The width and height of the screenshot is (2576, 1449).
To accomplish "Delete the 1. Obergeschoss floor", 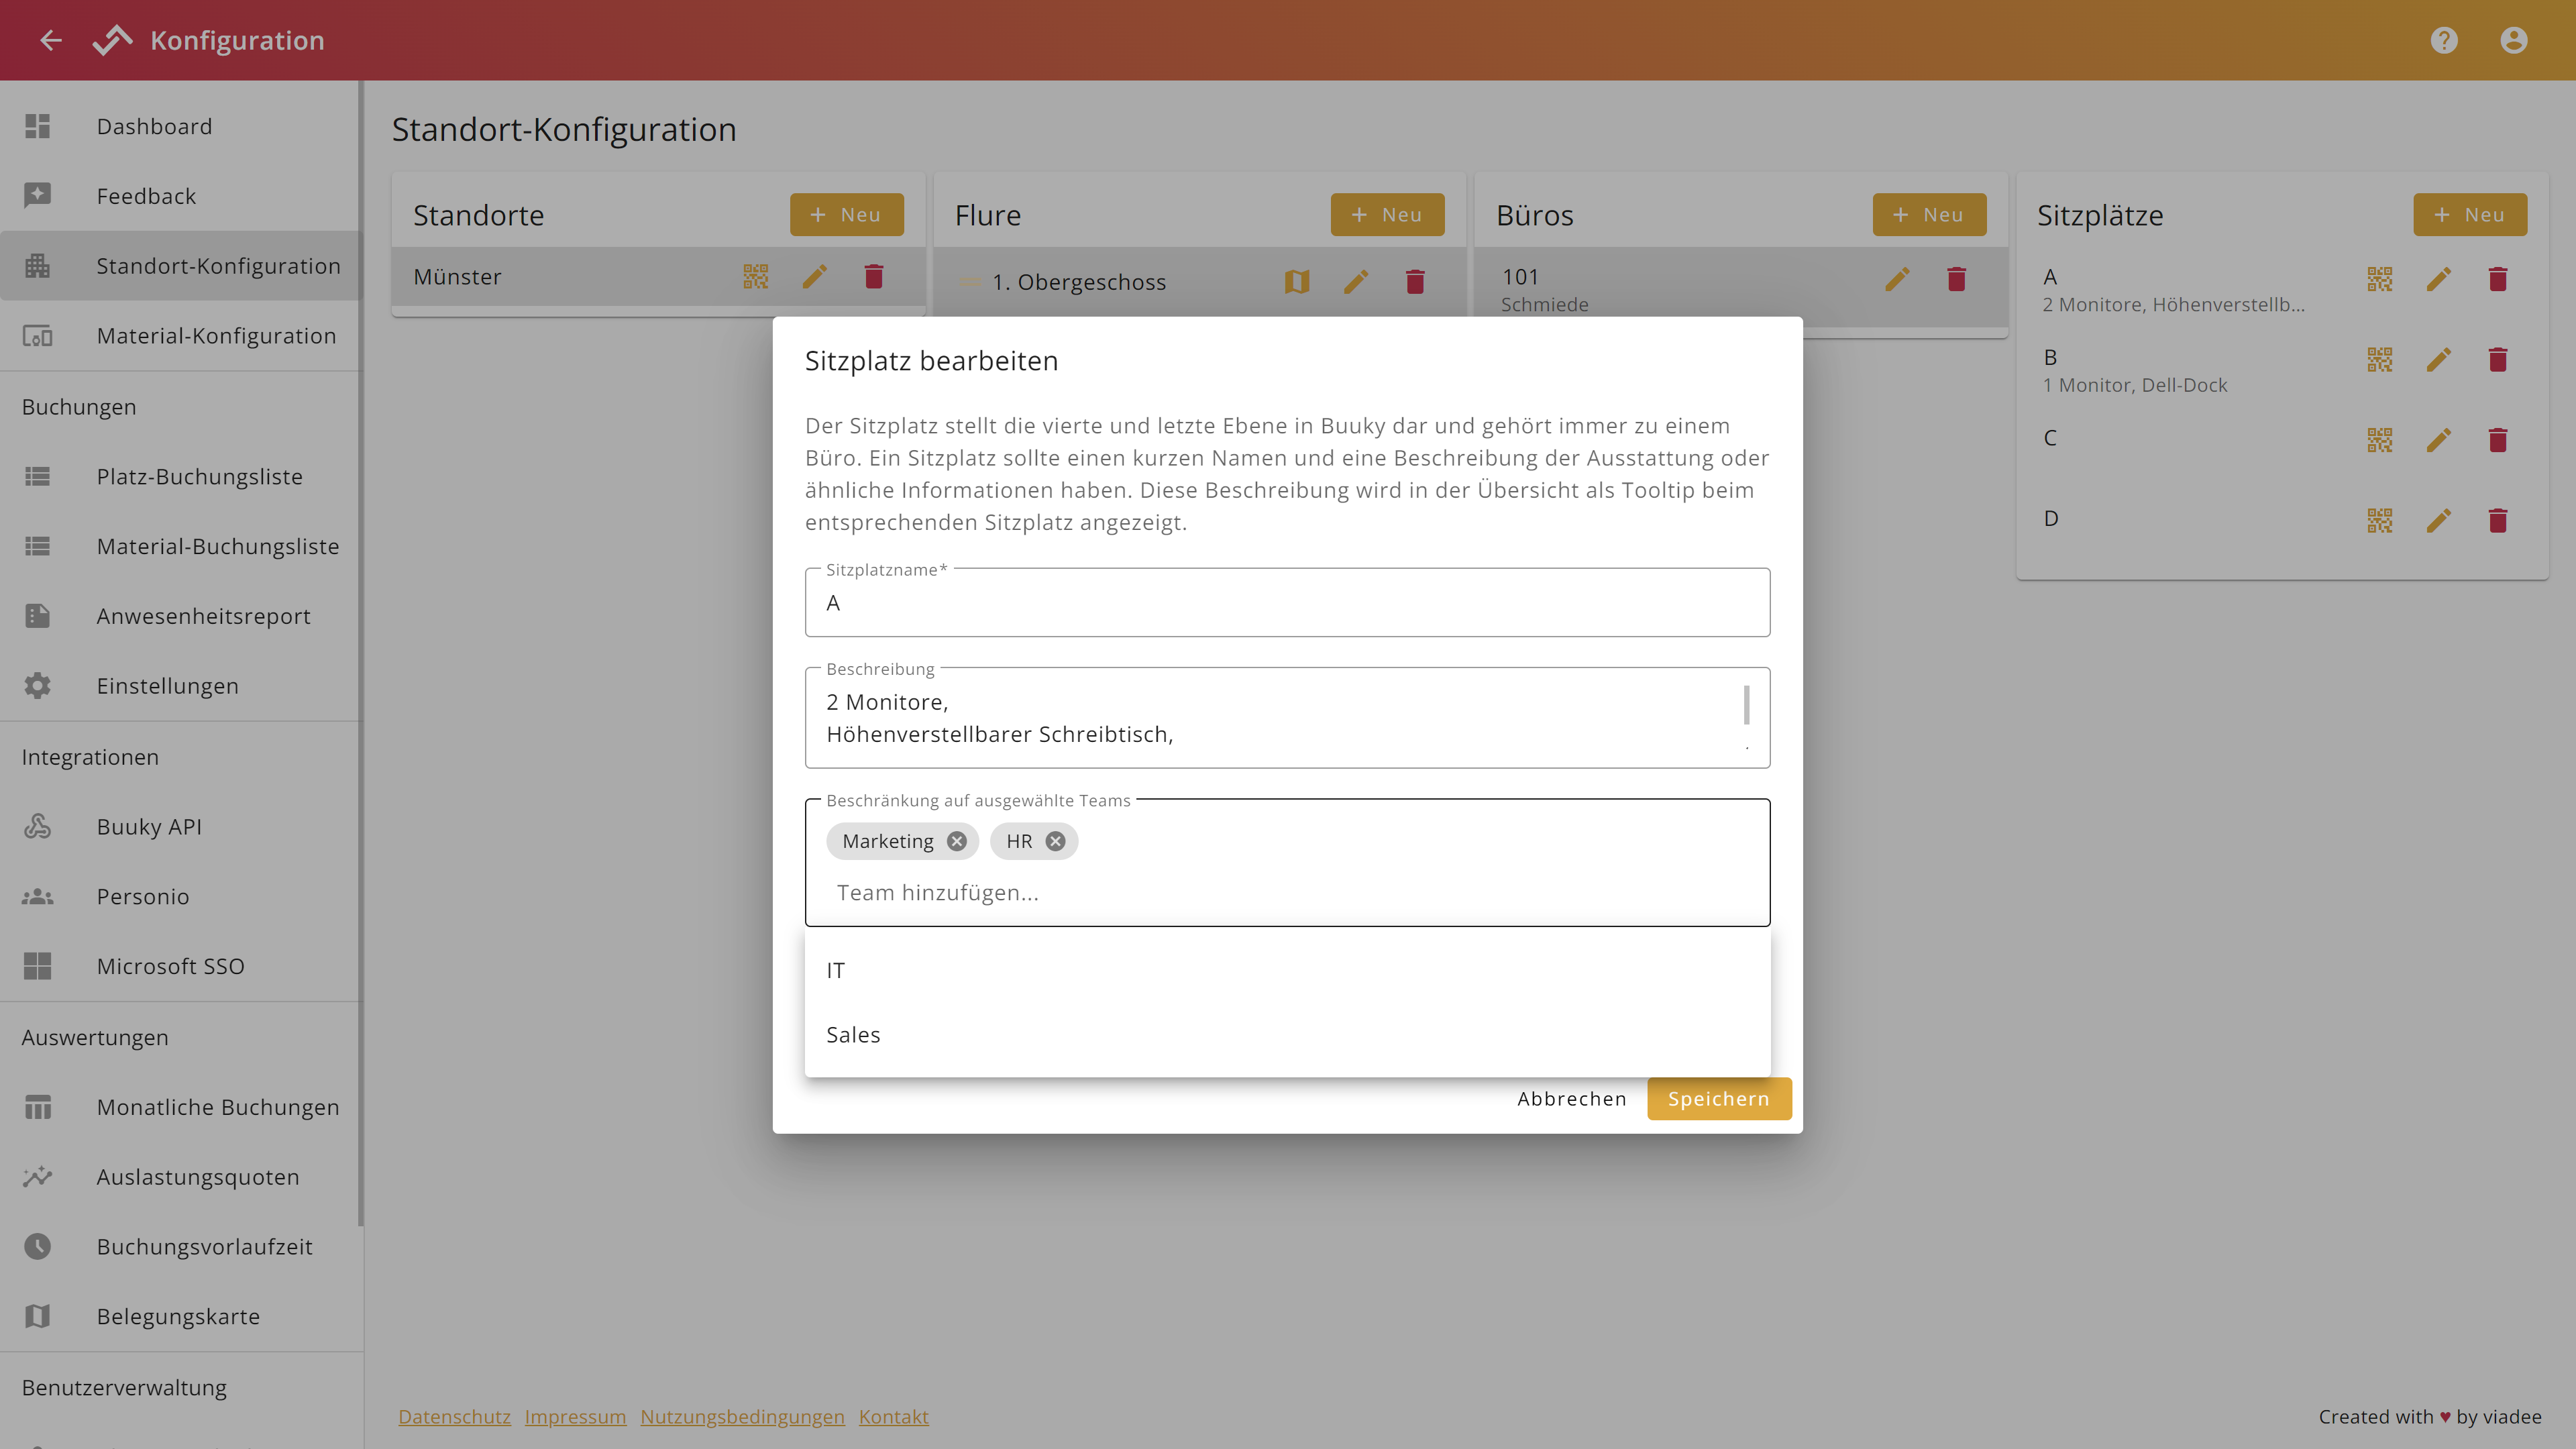I will point(1415,282).
